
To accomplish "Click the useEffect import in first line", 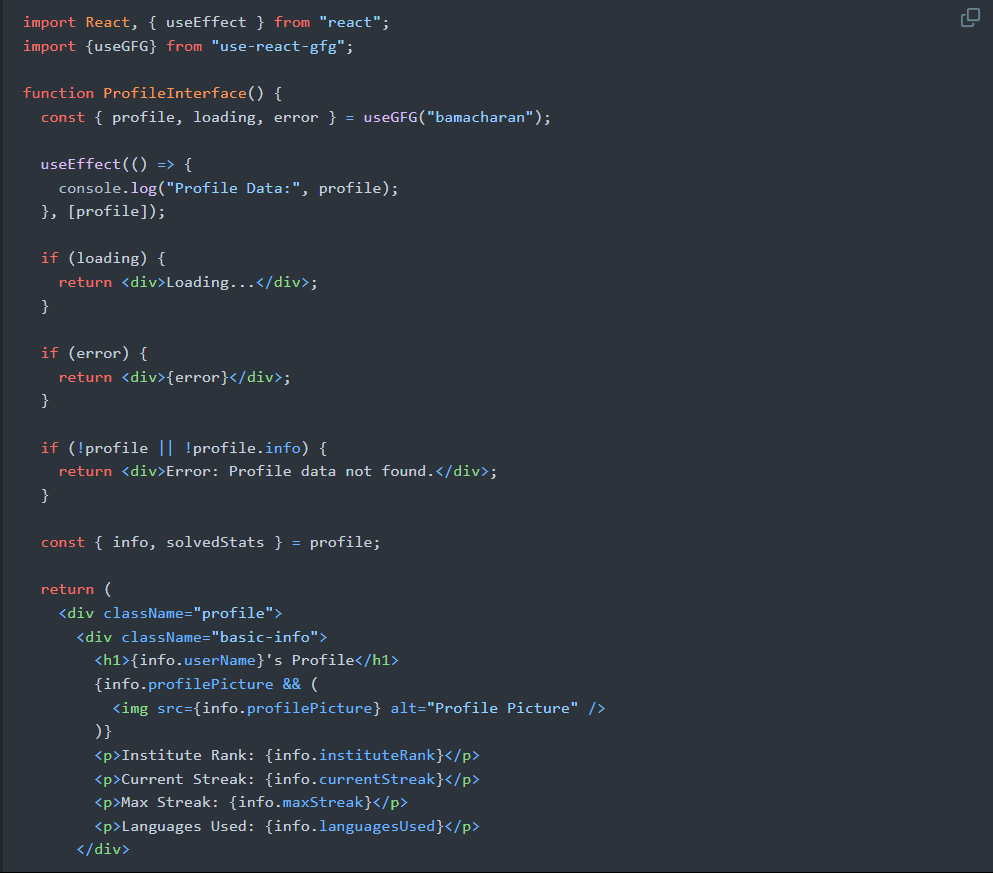I will click(206, 22).
